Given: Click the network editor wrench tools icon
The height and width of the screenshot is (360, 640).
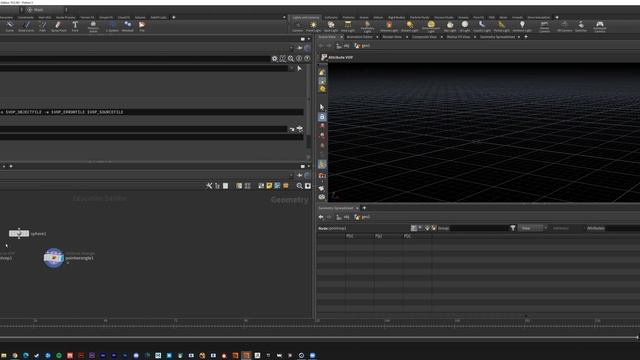Looking at the screenshot, I should [x=209, y=186].
